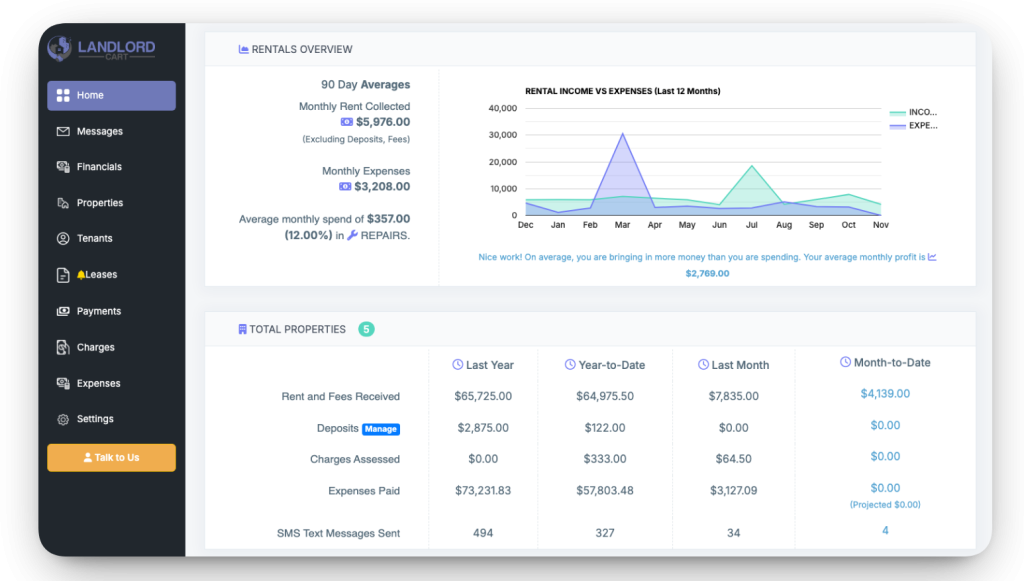Screen dimensions: 1024x581
Task: Open the Home menu item
Action: (111, 95)
